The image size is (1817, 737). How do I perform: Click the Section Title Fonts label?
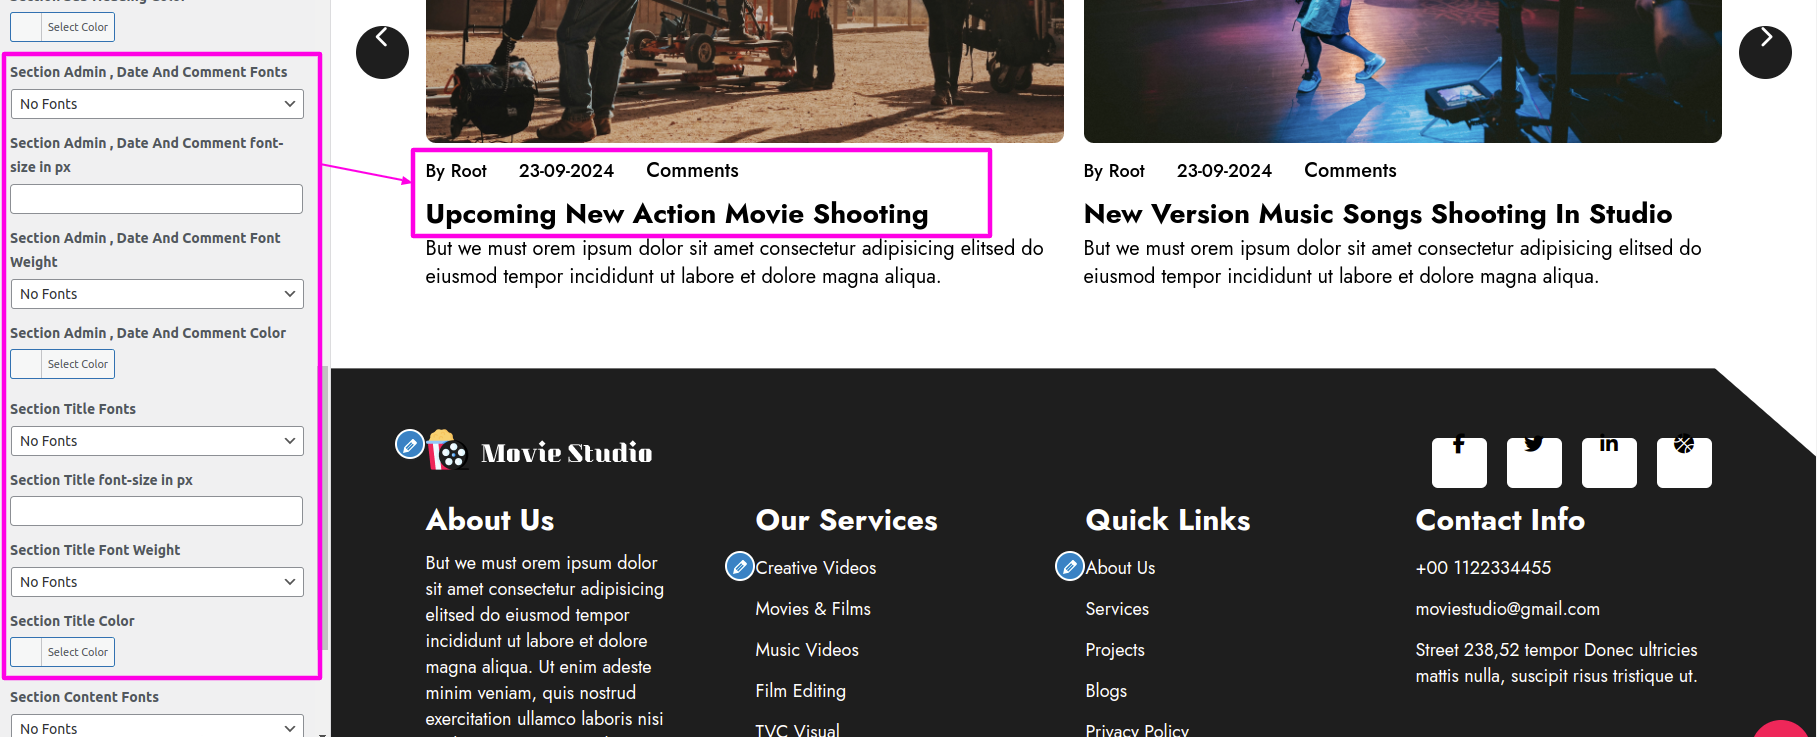click(x=73, y=409)
